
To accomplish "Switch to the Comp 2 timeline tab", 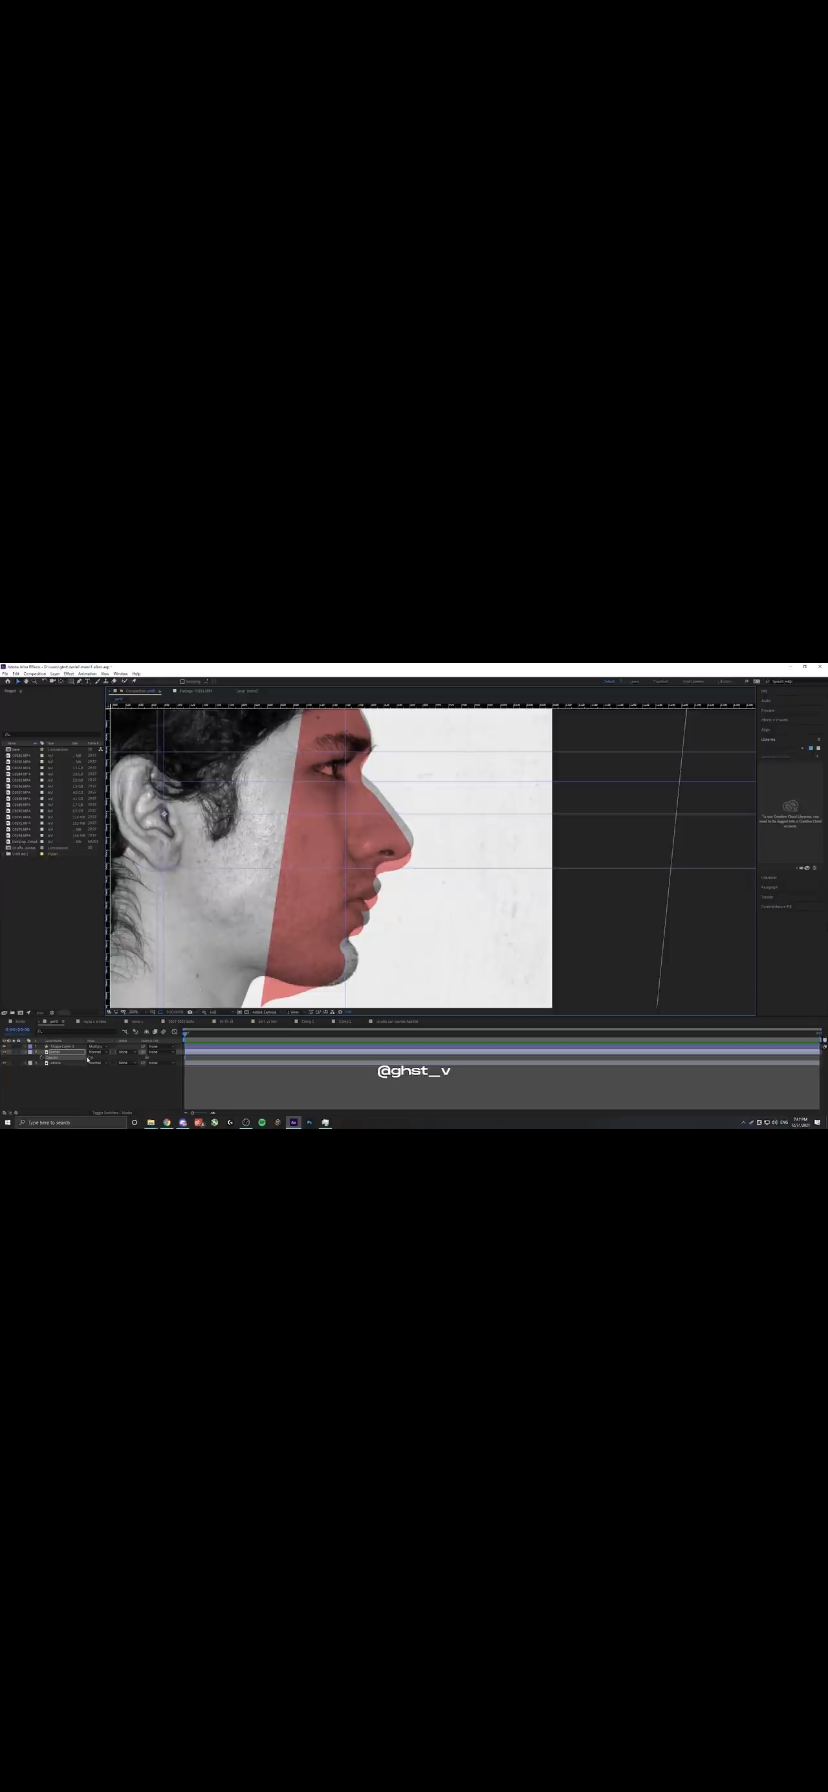I will (x=345, y=1021).
